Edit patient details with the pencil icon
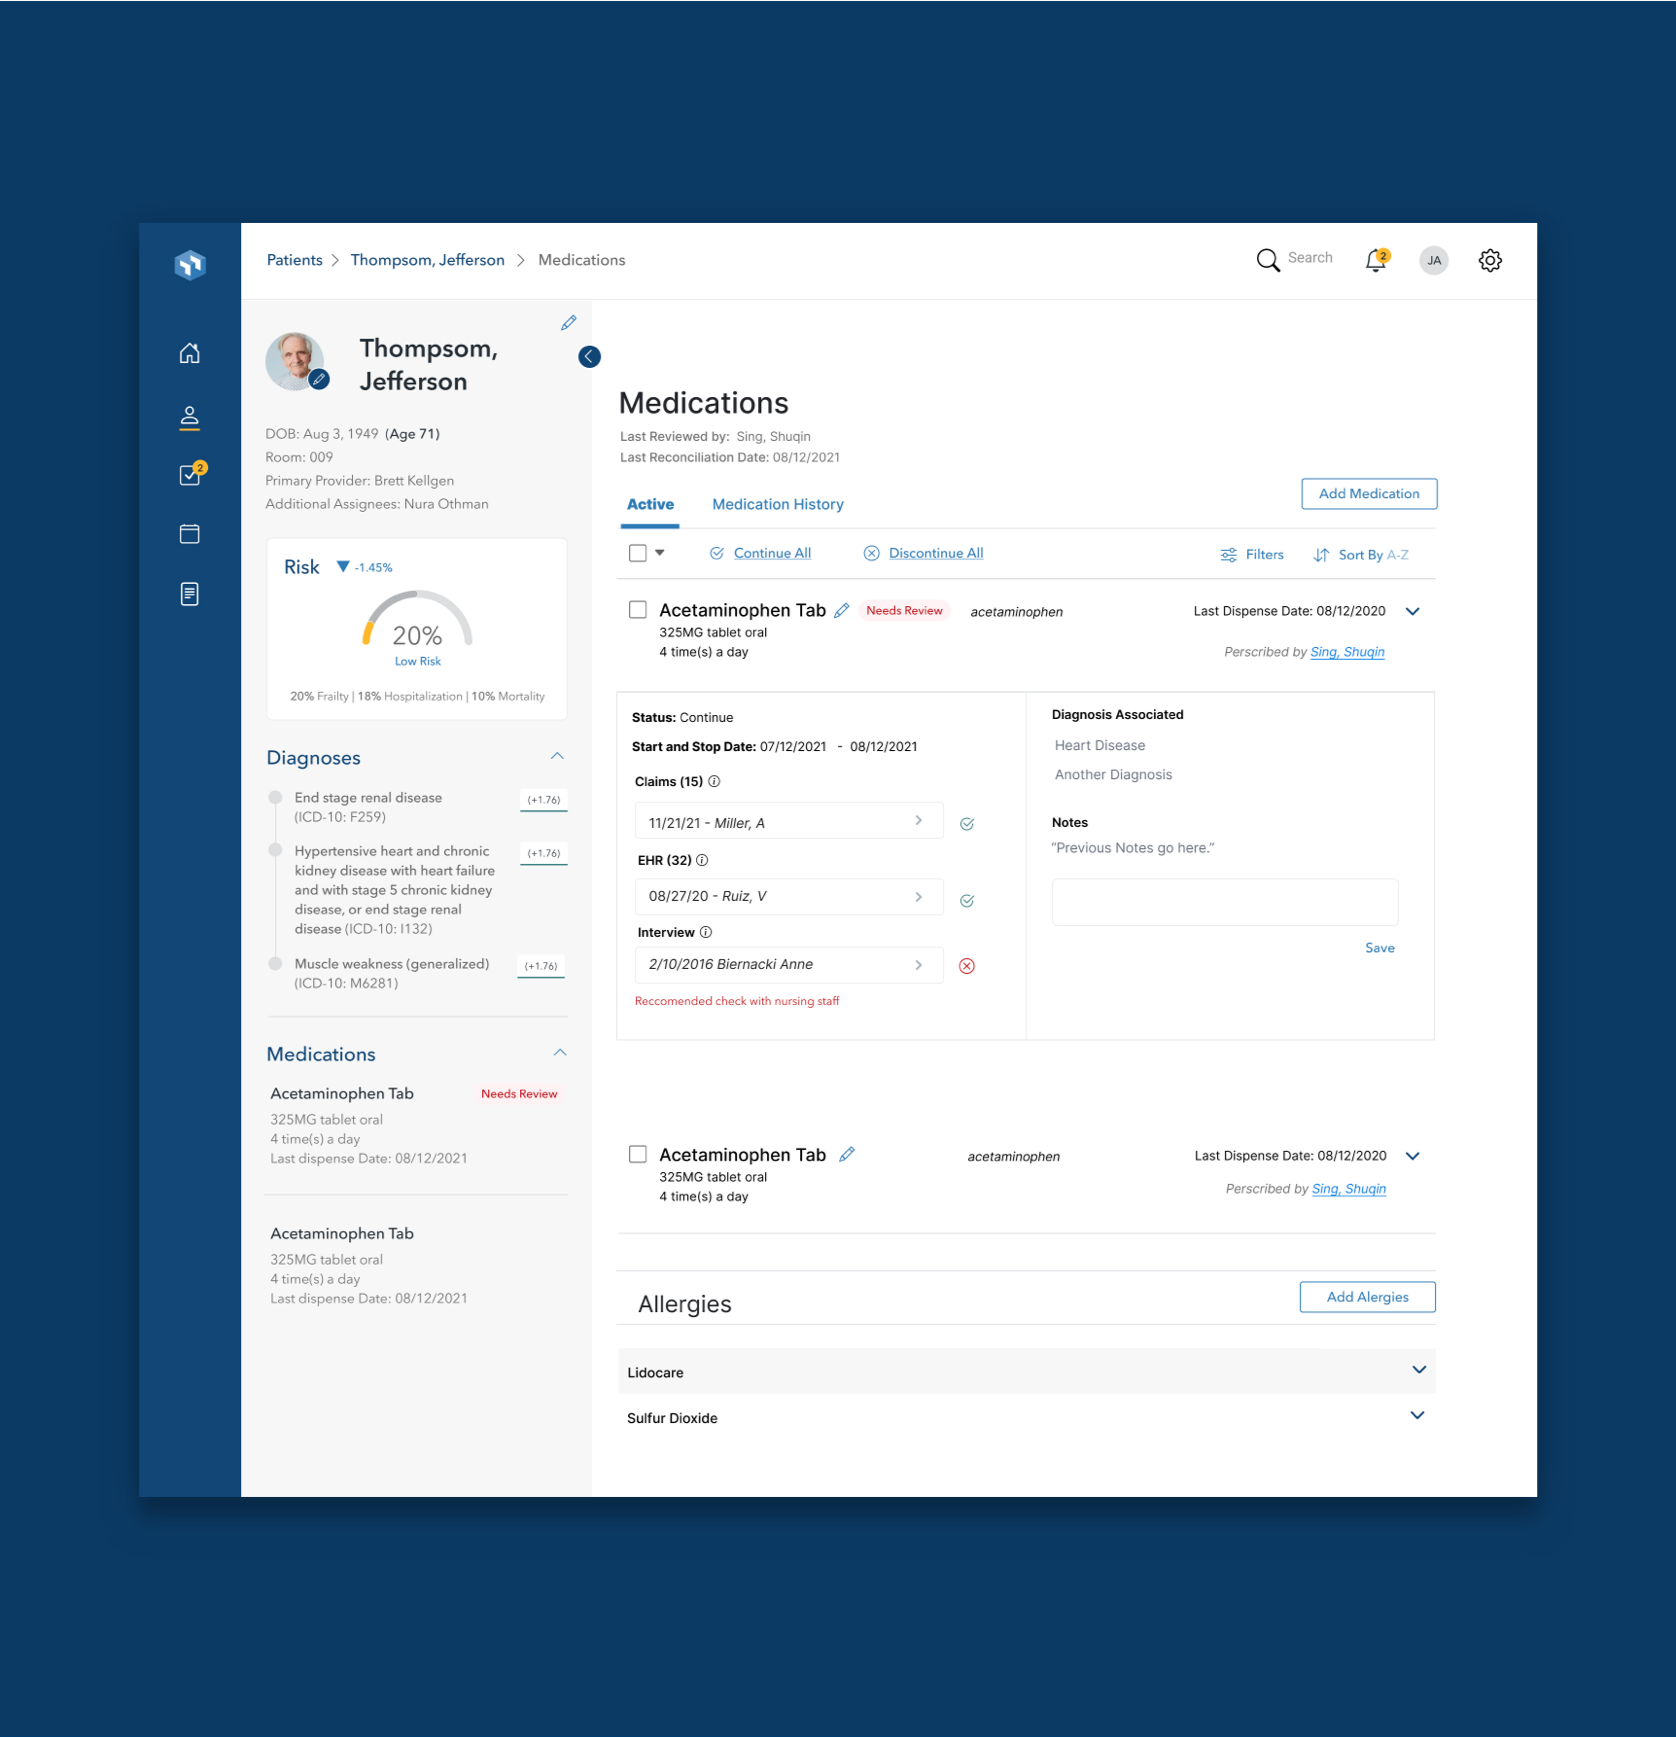The width and height of the screenshot is (1676, 1738). click(x=568, y=323)
